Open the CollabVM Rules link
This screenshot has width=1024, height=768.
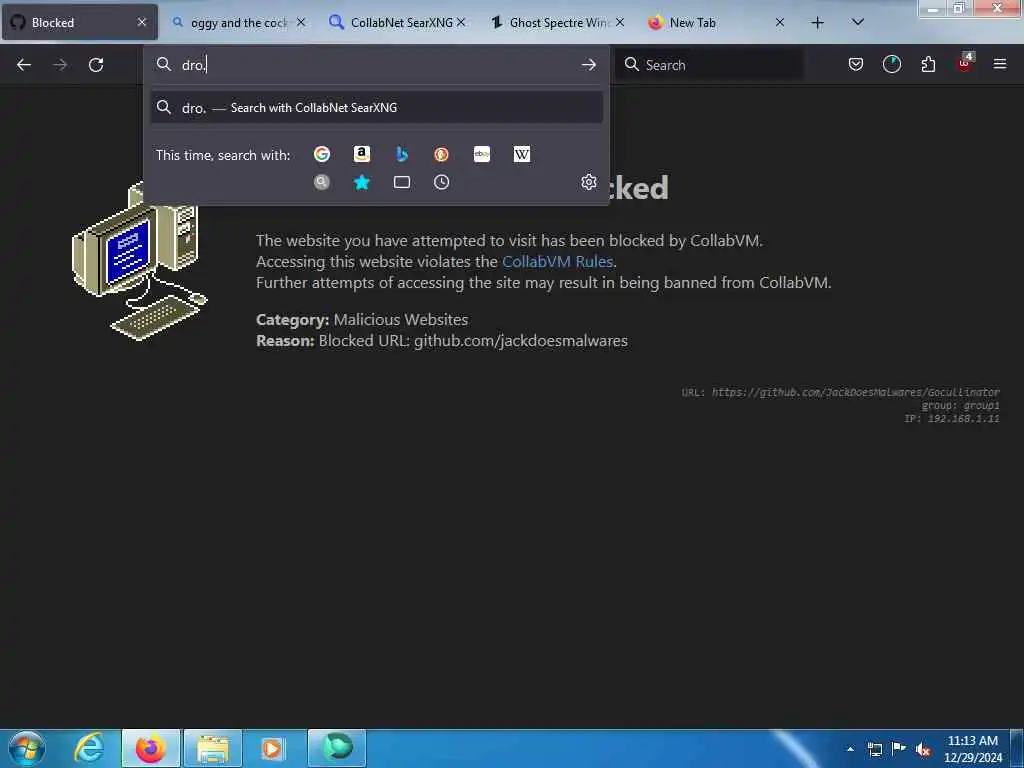coord(557,261)
